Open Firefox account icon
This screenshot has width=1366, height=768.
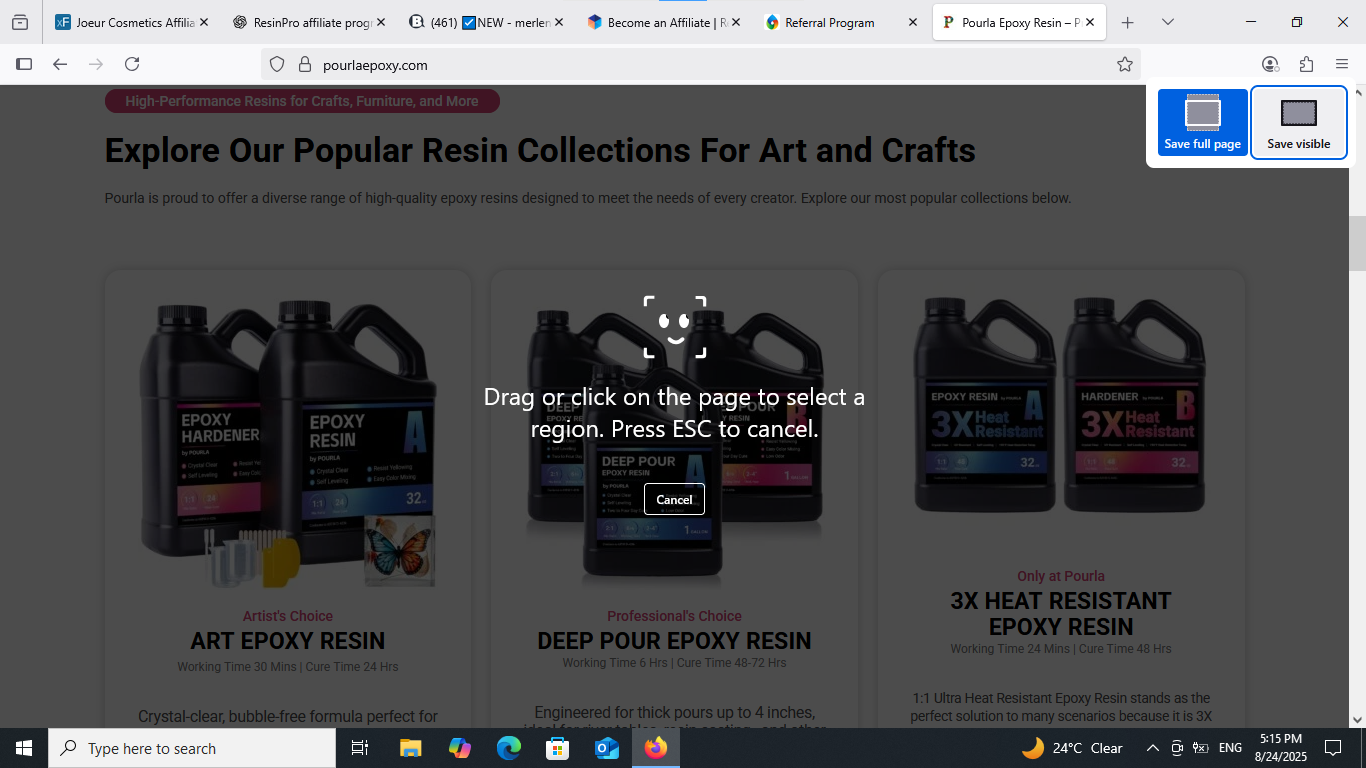coord(1270,64)
